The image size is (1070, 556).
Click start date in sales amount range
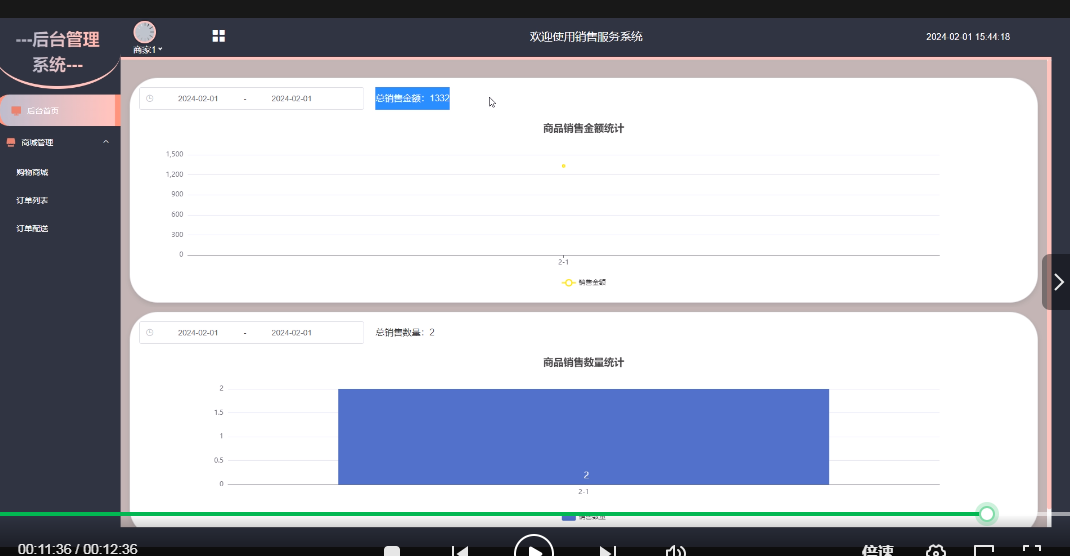point(198,98)
